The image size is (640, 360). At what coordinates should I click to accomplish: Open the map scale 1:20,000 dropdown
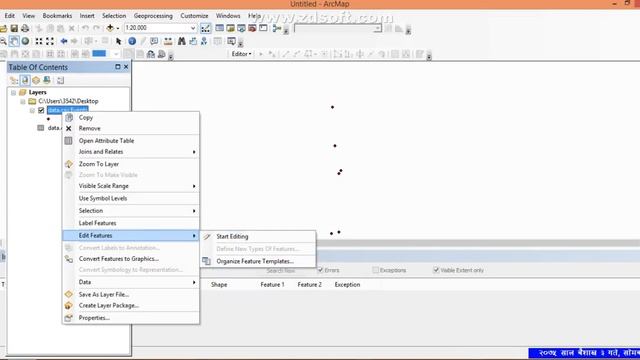[x=193, y=28]
